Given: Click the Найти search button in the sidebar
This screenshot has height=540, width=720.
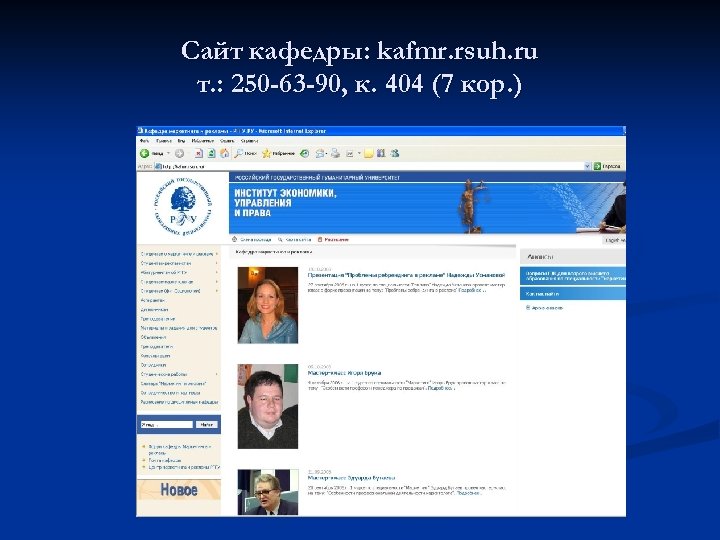Looking at the screenshot, I should (207, 425).
